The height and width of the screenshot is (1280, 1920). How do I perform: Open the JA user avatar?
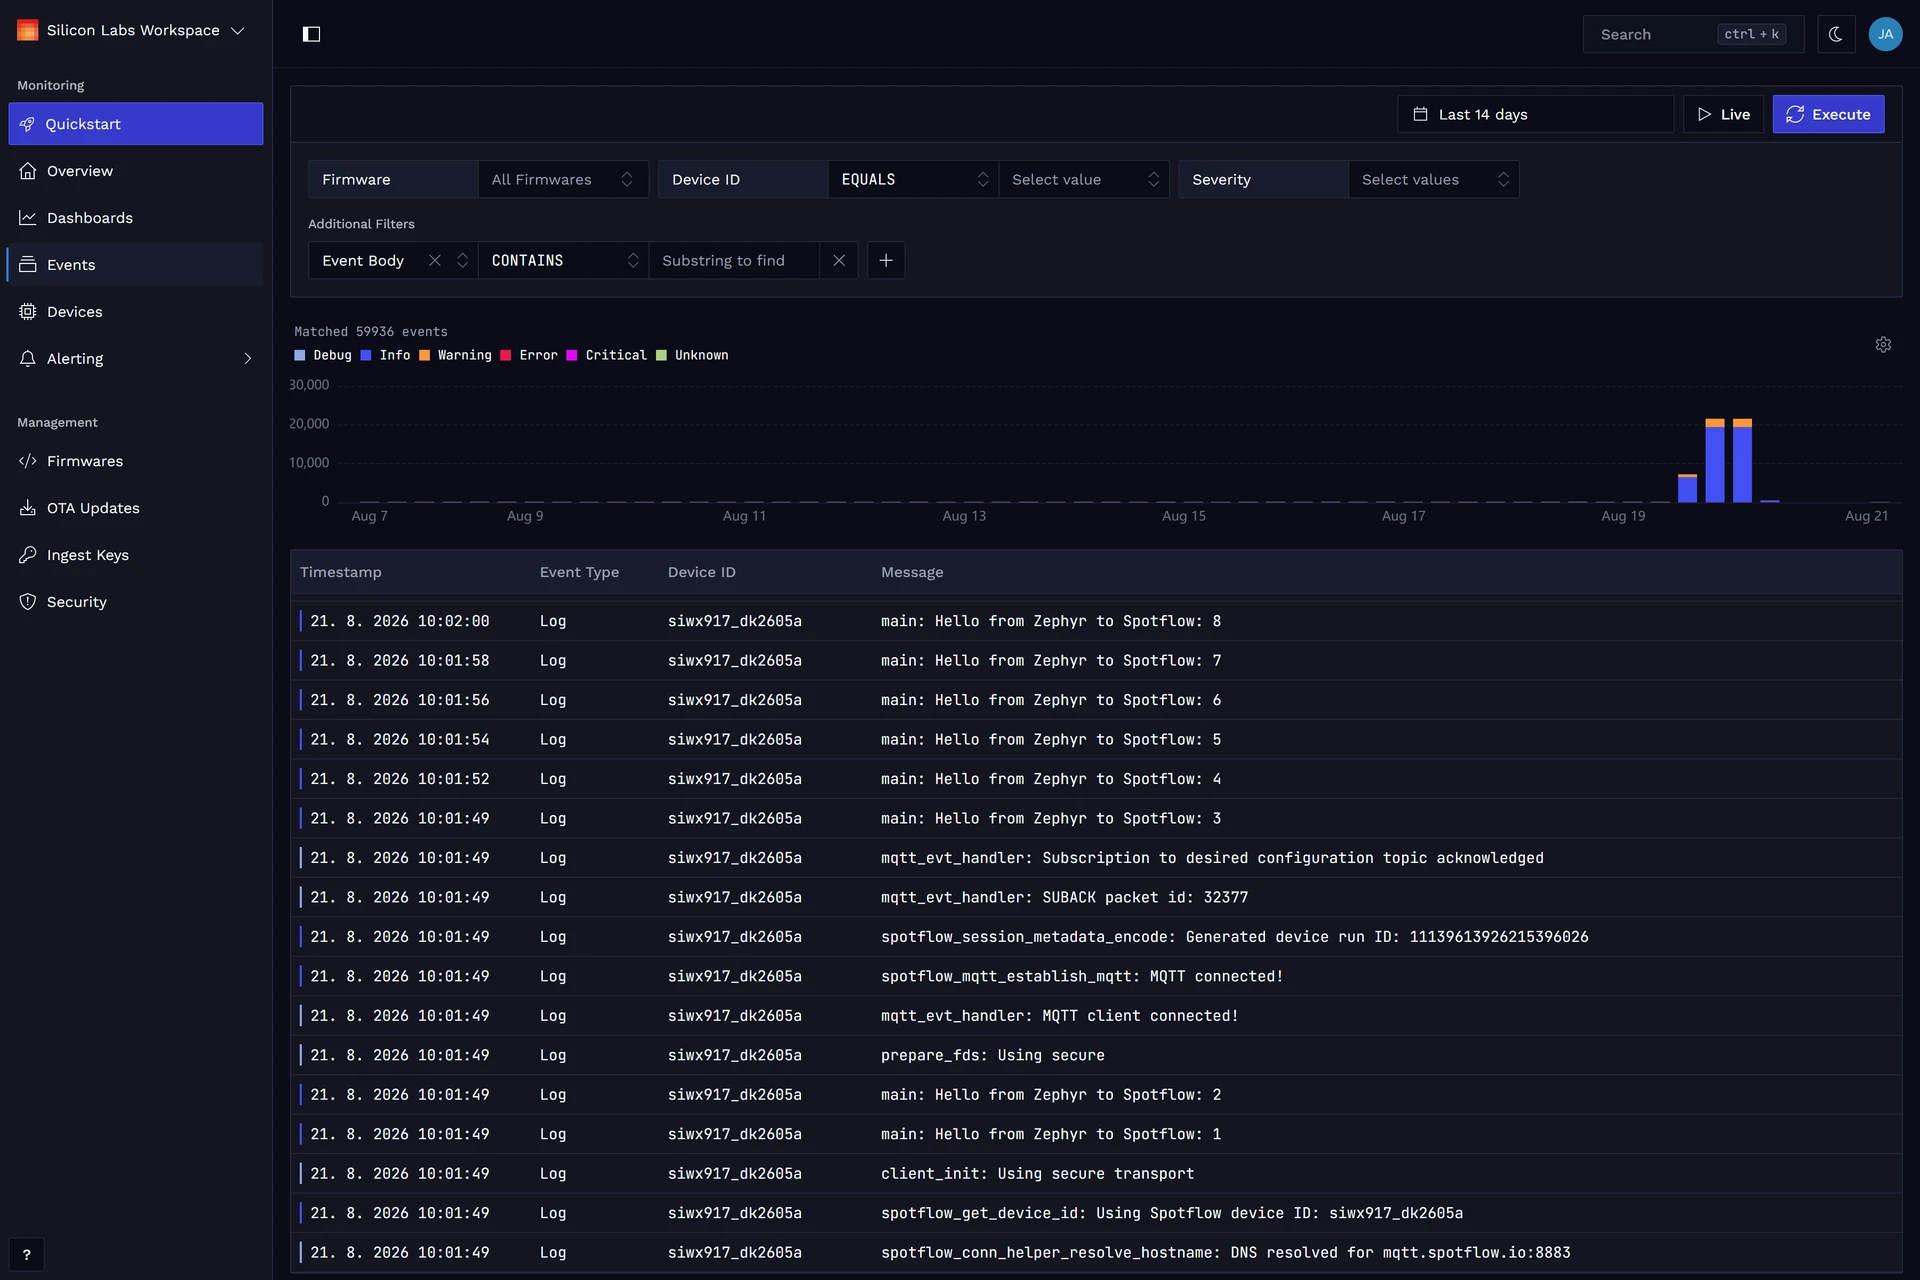coord(1885,34)
